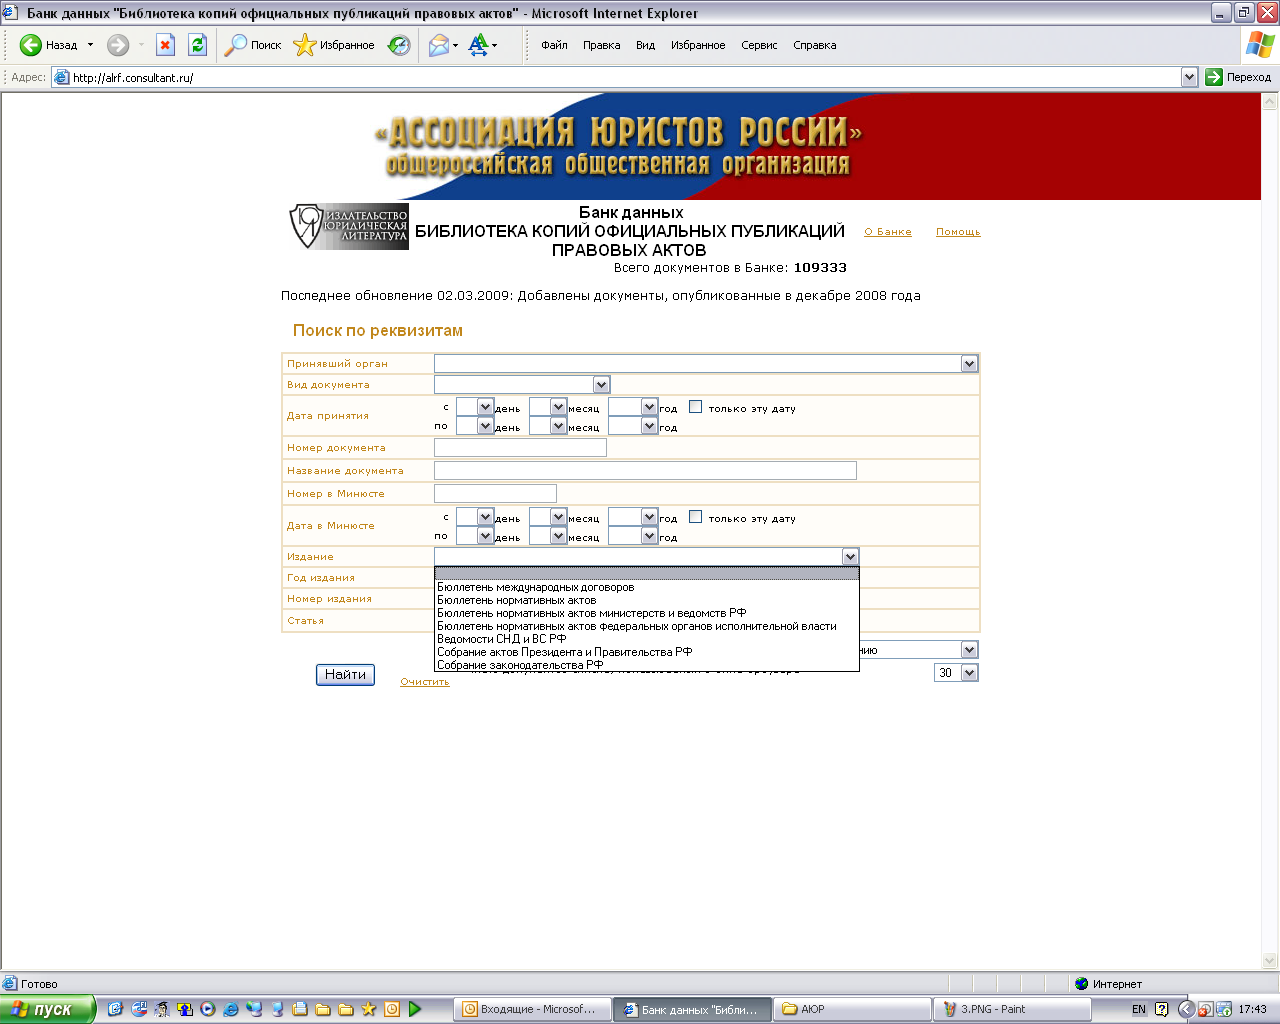Check только эту дату for Дата принятия
This screenshot has height=1024, width=1280.
point(695,406)
